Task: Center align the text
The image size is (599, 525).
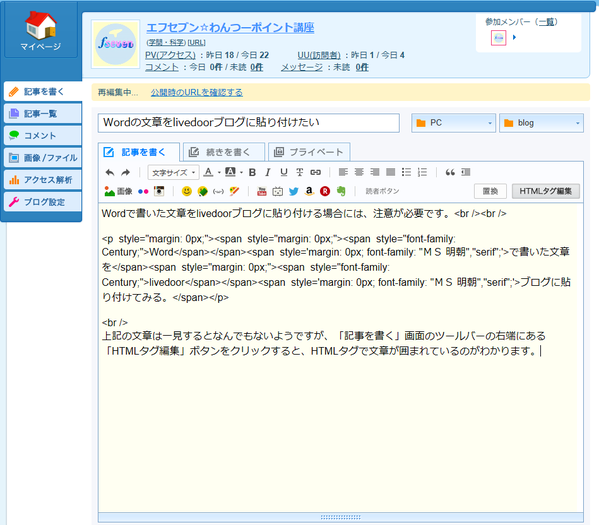Action: click(359, 172)
